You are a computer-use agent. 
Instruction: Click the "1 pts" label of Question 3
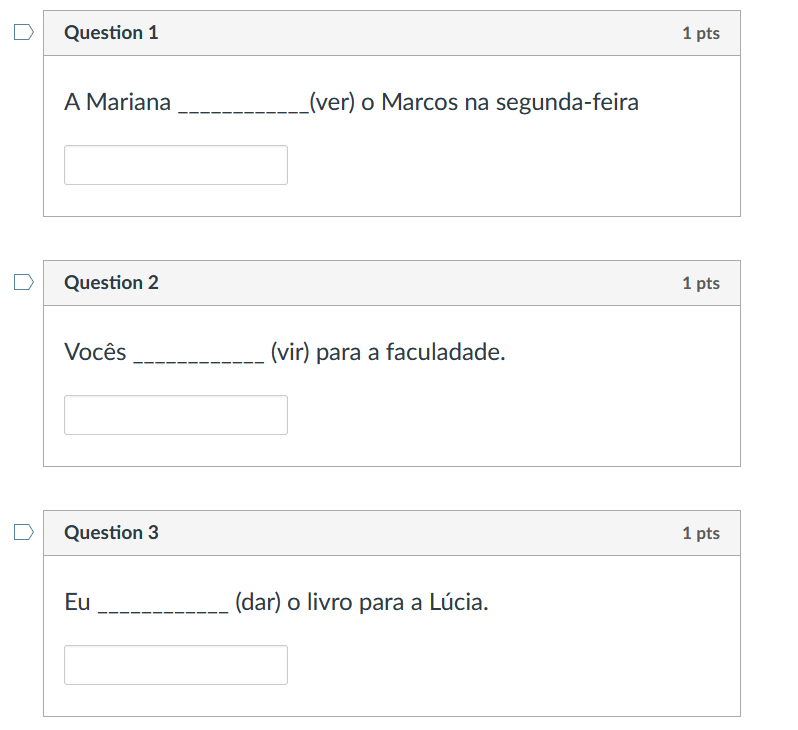(x=700, y=534)
